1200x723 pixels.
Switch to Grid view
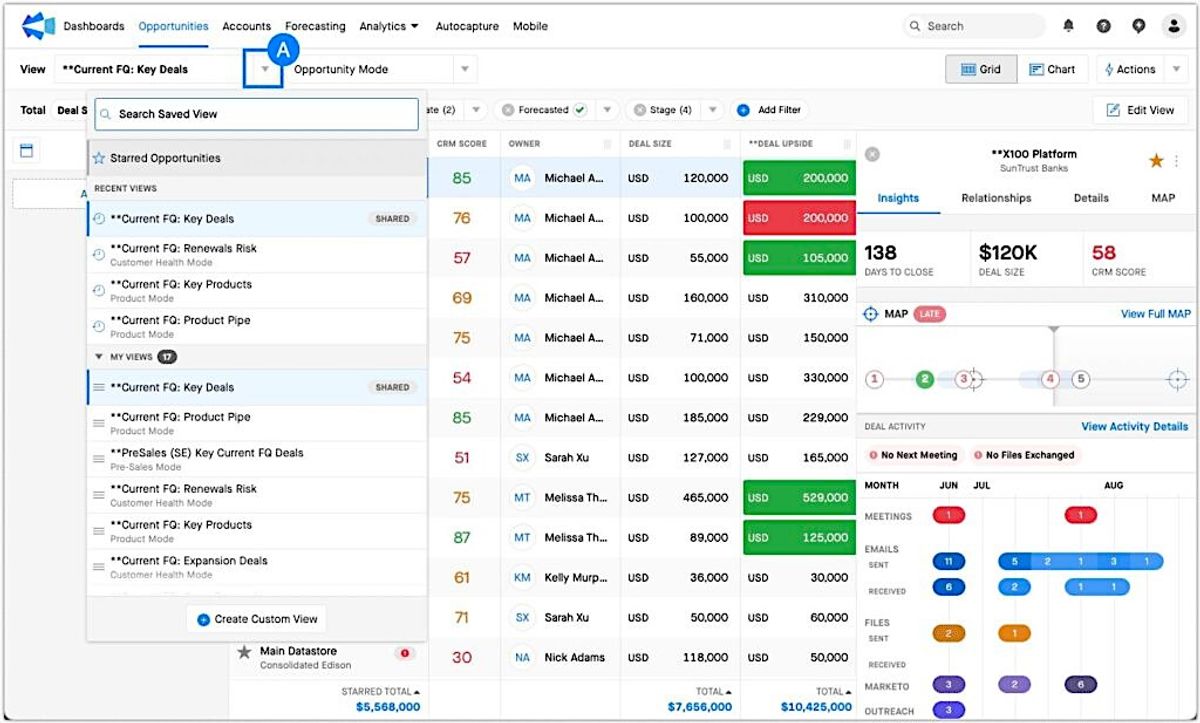click(x=981, y=69)
